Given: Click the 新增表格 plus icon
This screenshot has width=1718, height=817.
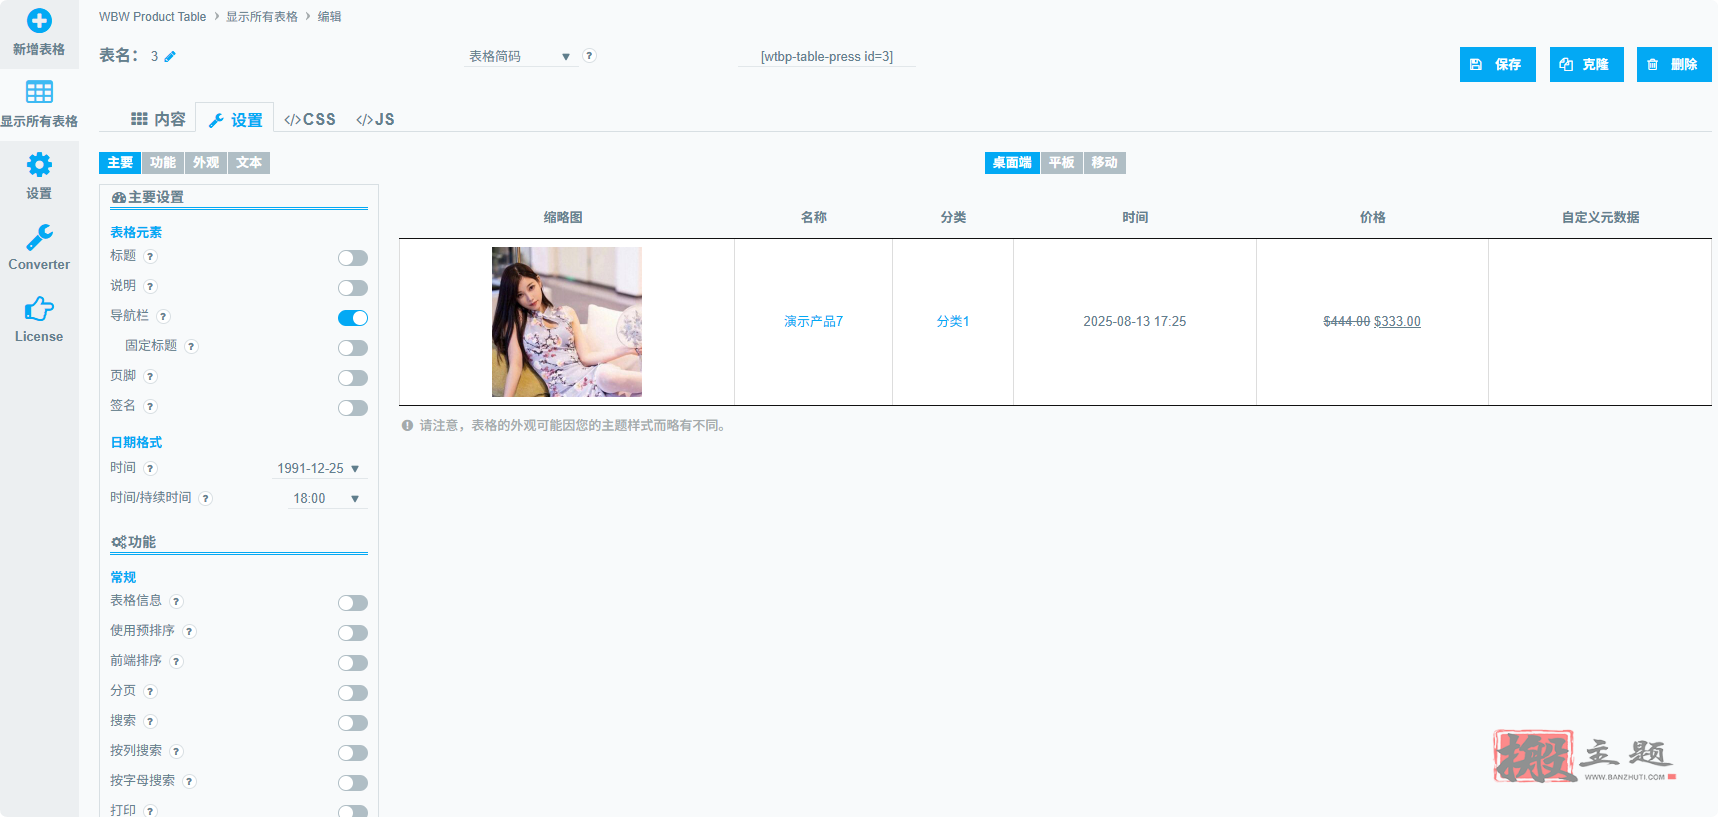Looking at the screenshot, I should coord(39,21).
